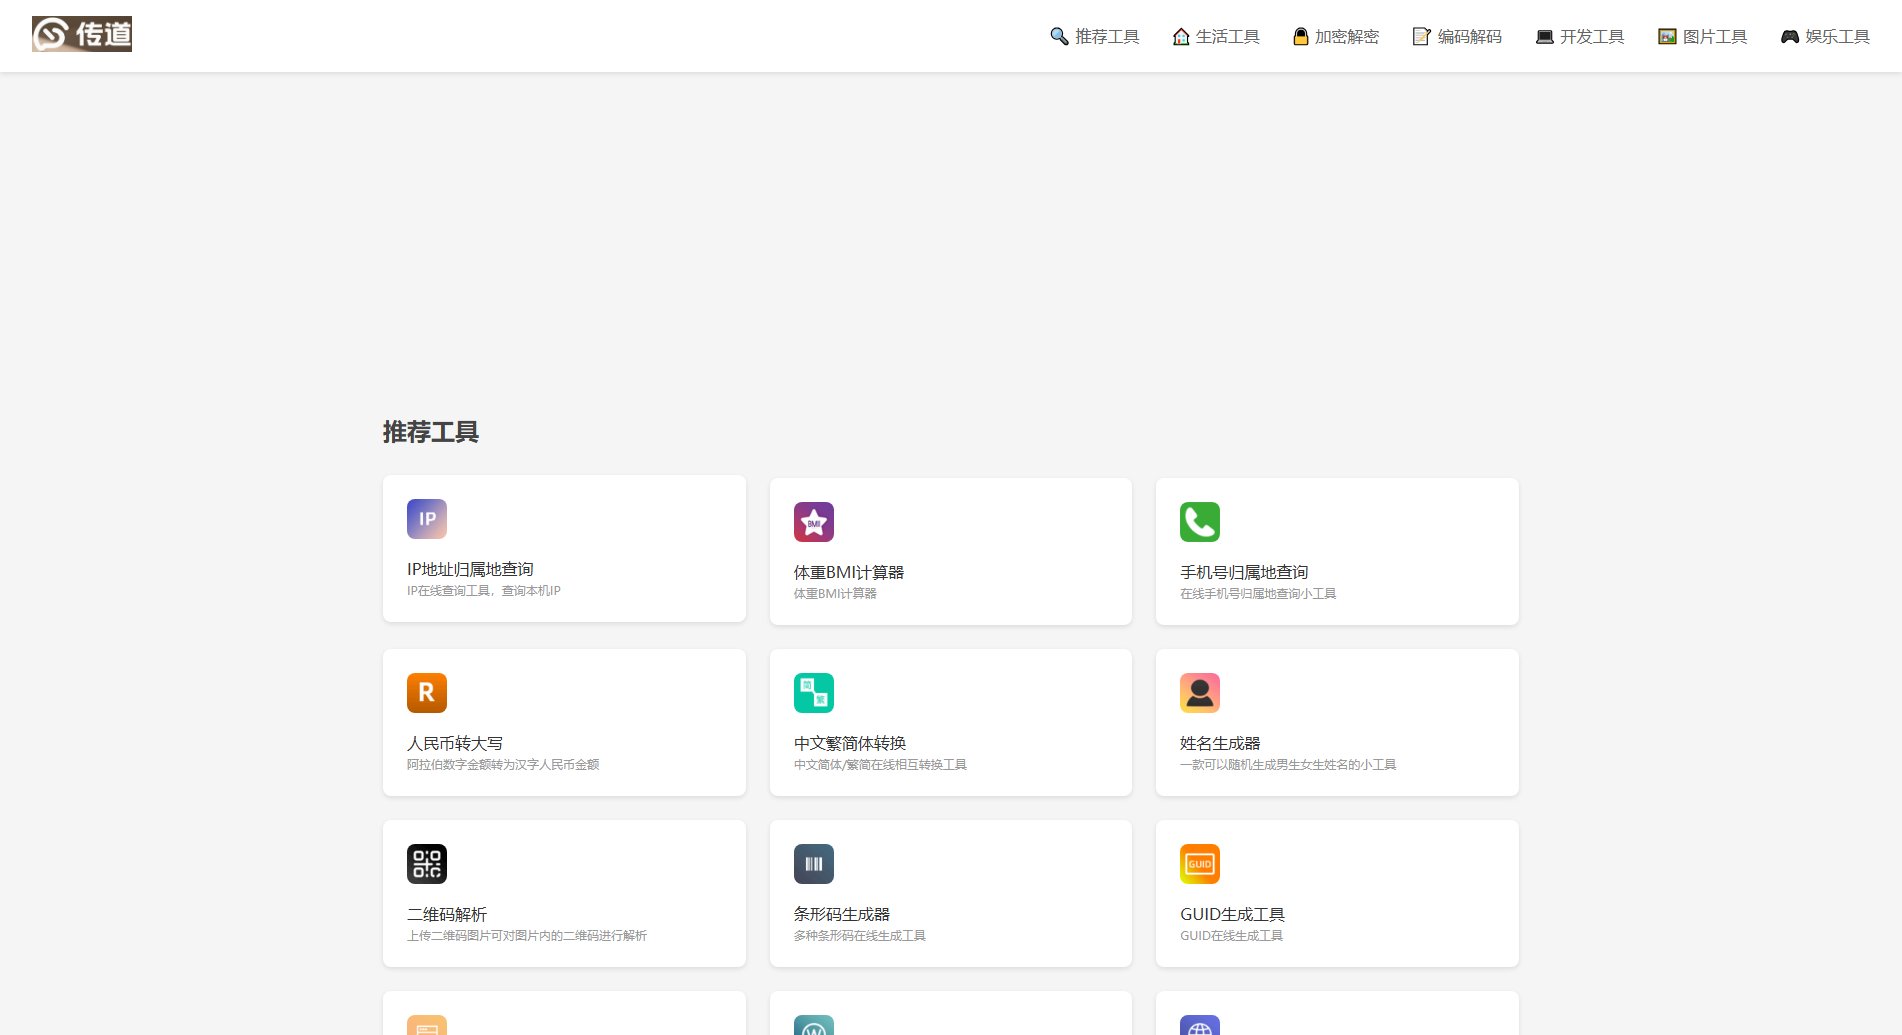Select the GUID生成工具 orange icon

[x=1199, y=863]
